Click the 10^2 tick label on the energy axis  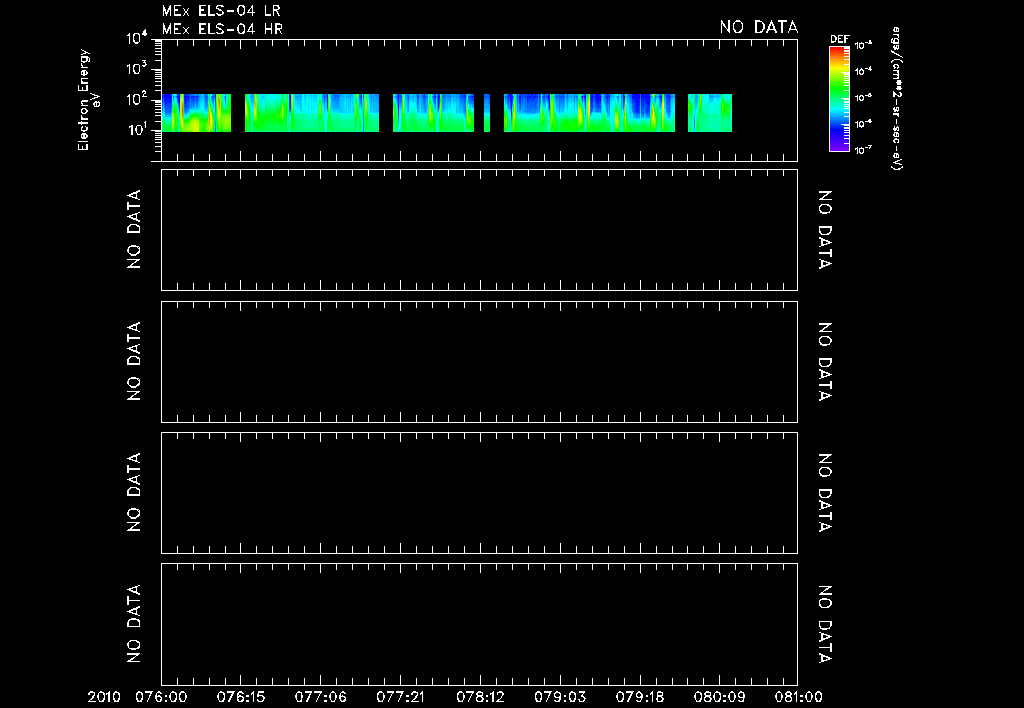(x=137, y=99)
